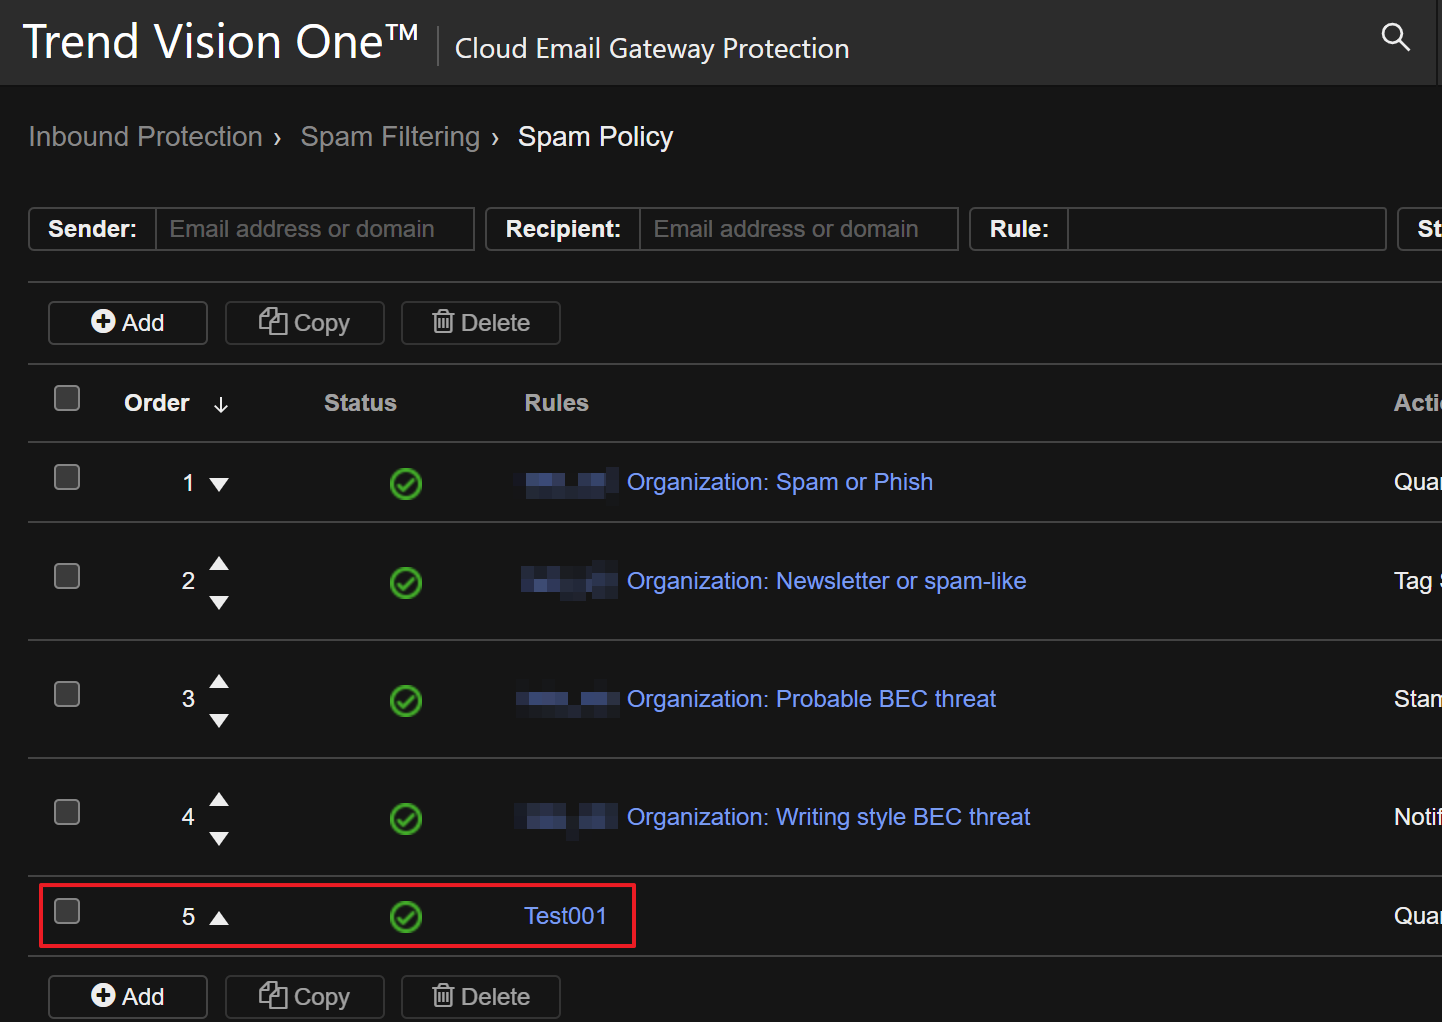Click the Sender email address field
This screenshot has height=1022, width=1442.
pos(314,229)
